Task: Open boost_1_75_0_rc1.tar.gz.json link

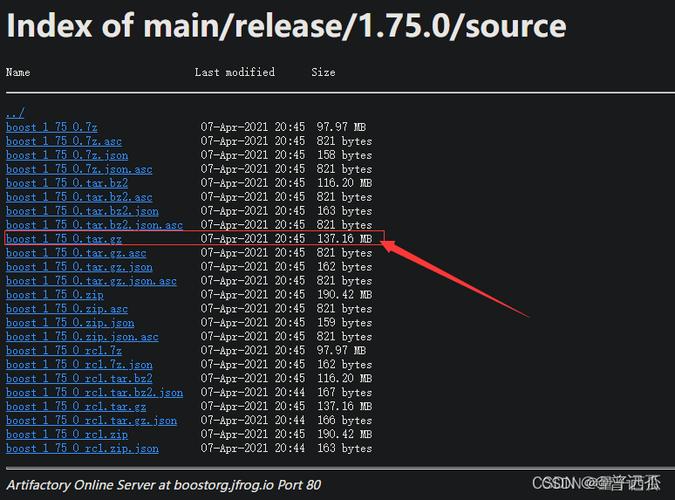Action: coord(91,420)
